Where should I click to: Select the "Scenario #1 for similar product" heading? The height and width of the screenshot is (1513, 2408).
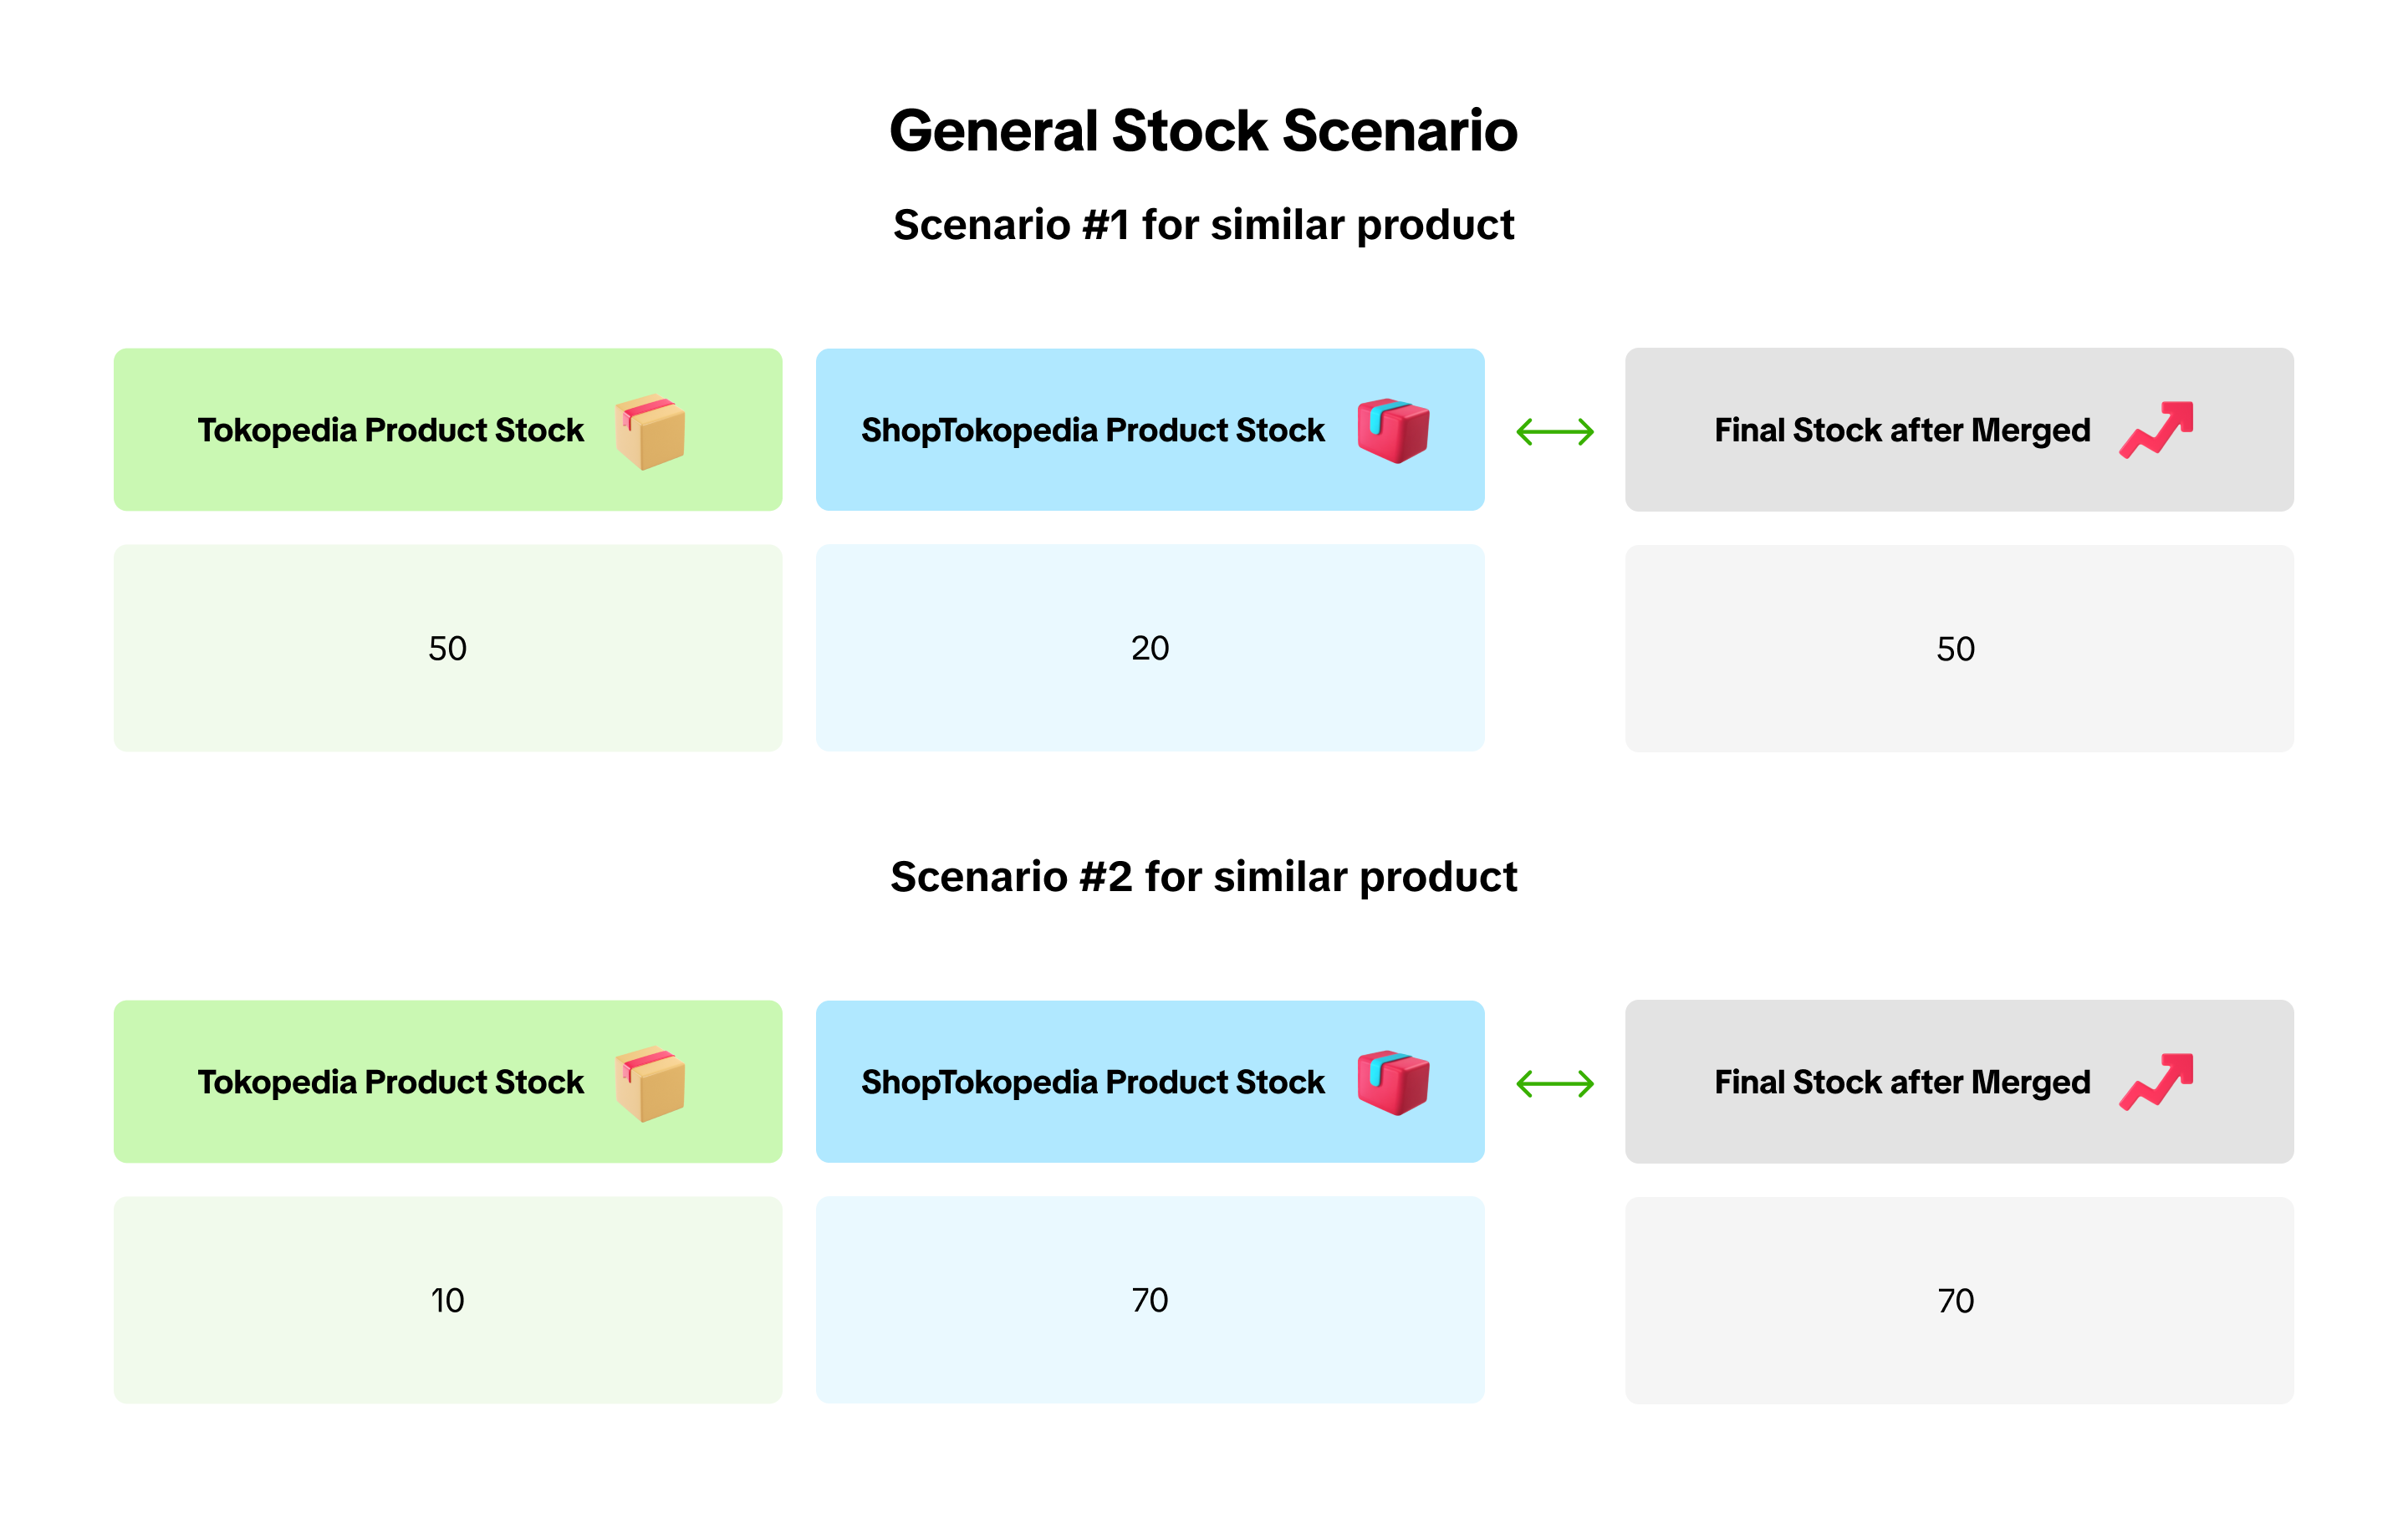tap(1203, 225)
